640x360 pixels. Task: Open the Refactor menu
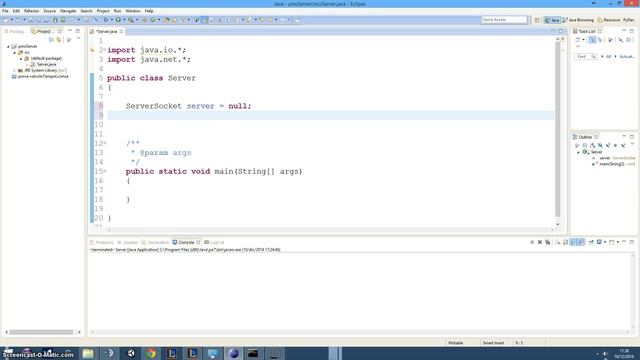[31, 11]
